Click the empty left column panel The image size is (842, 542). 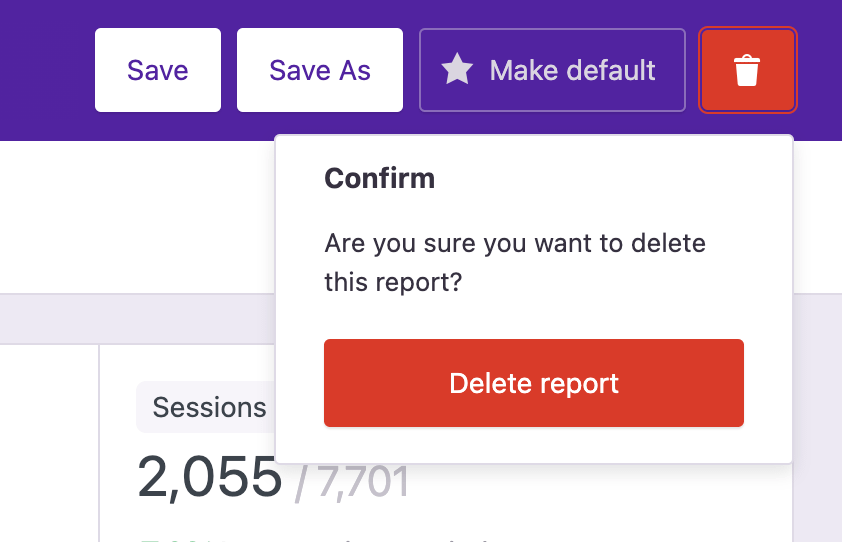pos(48,440)
